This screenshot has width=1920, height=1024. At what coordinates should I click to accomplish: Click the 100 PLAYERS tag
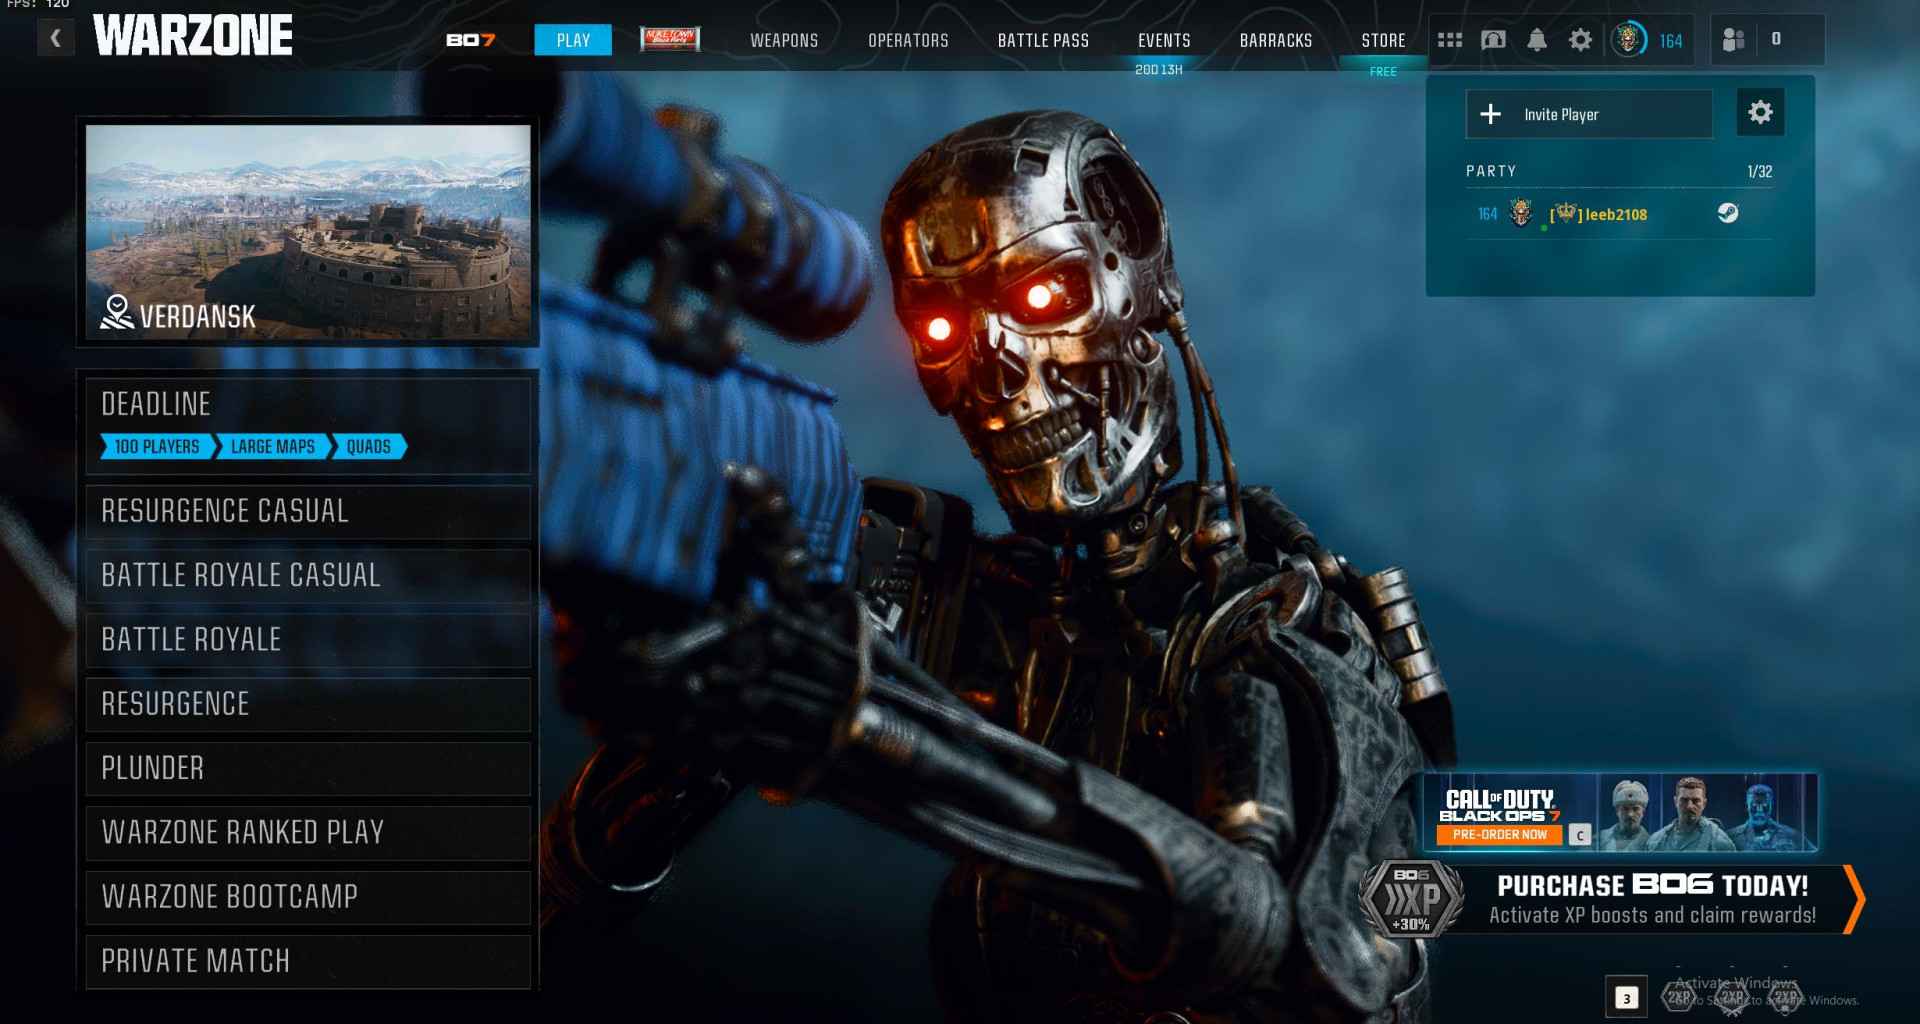click(157, 447)
